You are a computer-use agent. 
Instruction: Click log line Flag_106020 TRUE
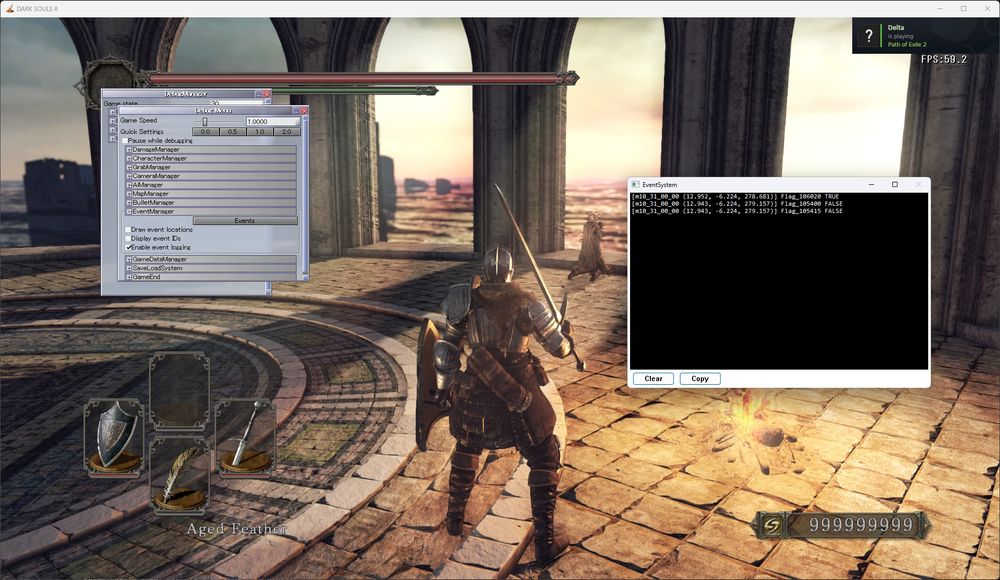pyautogui.click(x=735, y=197)
